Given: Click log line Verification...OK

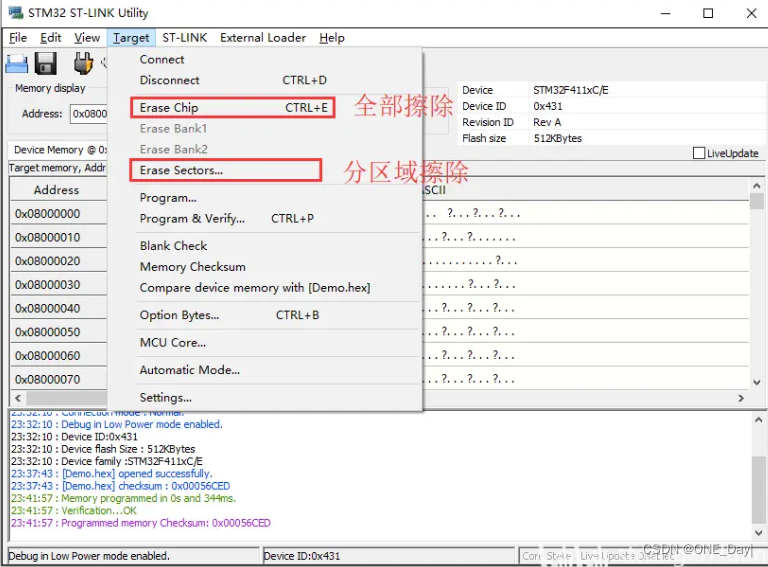Looking at the screenshot, I should pyautogui.click(x=74, y=511).
